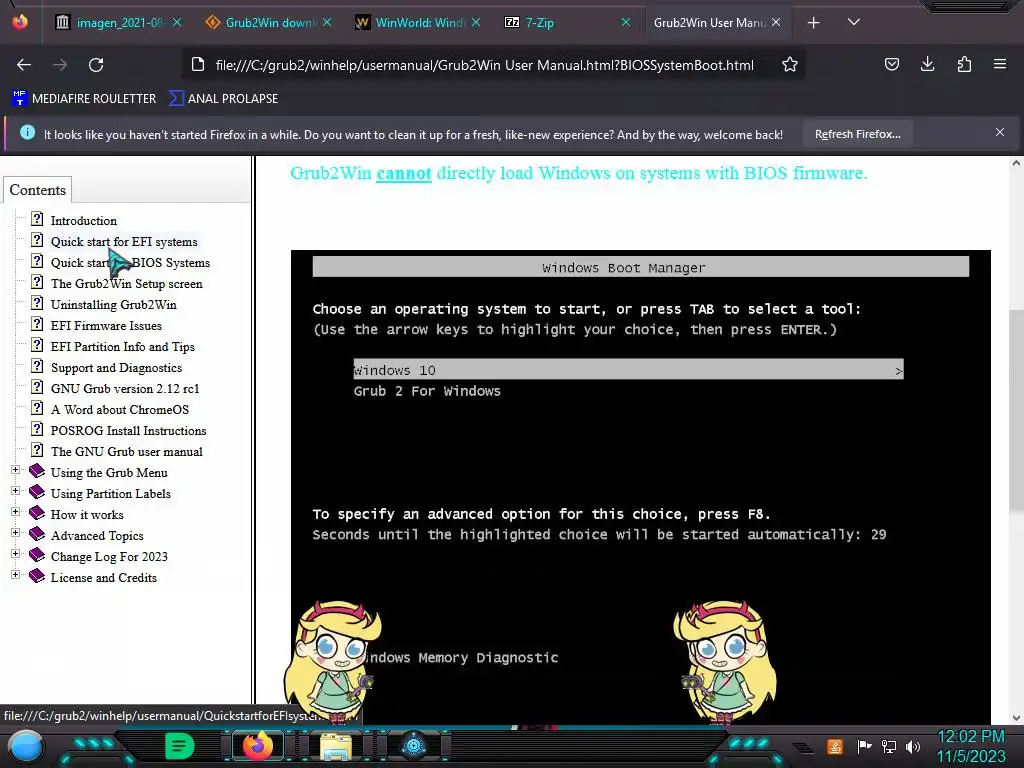
Task: Expand the Change Log For 2023 node
Action: pyautogui.click(x=16, y=554)
